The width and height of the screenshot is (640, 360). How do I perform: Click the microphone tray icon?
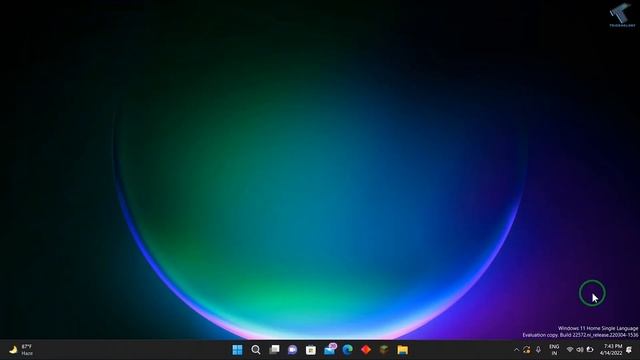(x=538, y=350)
